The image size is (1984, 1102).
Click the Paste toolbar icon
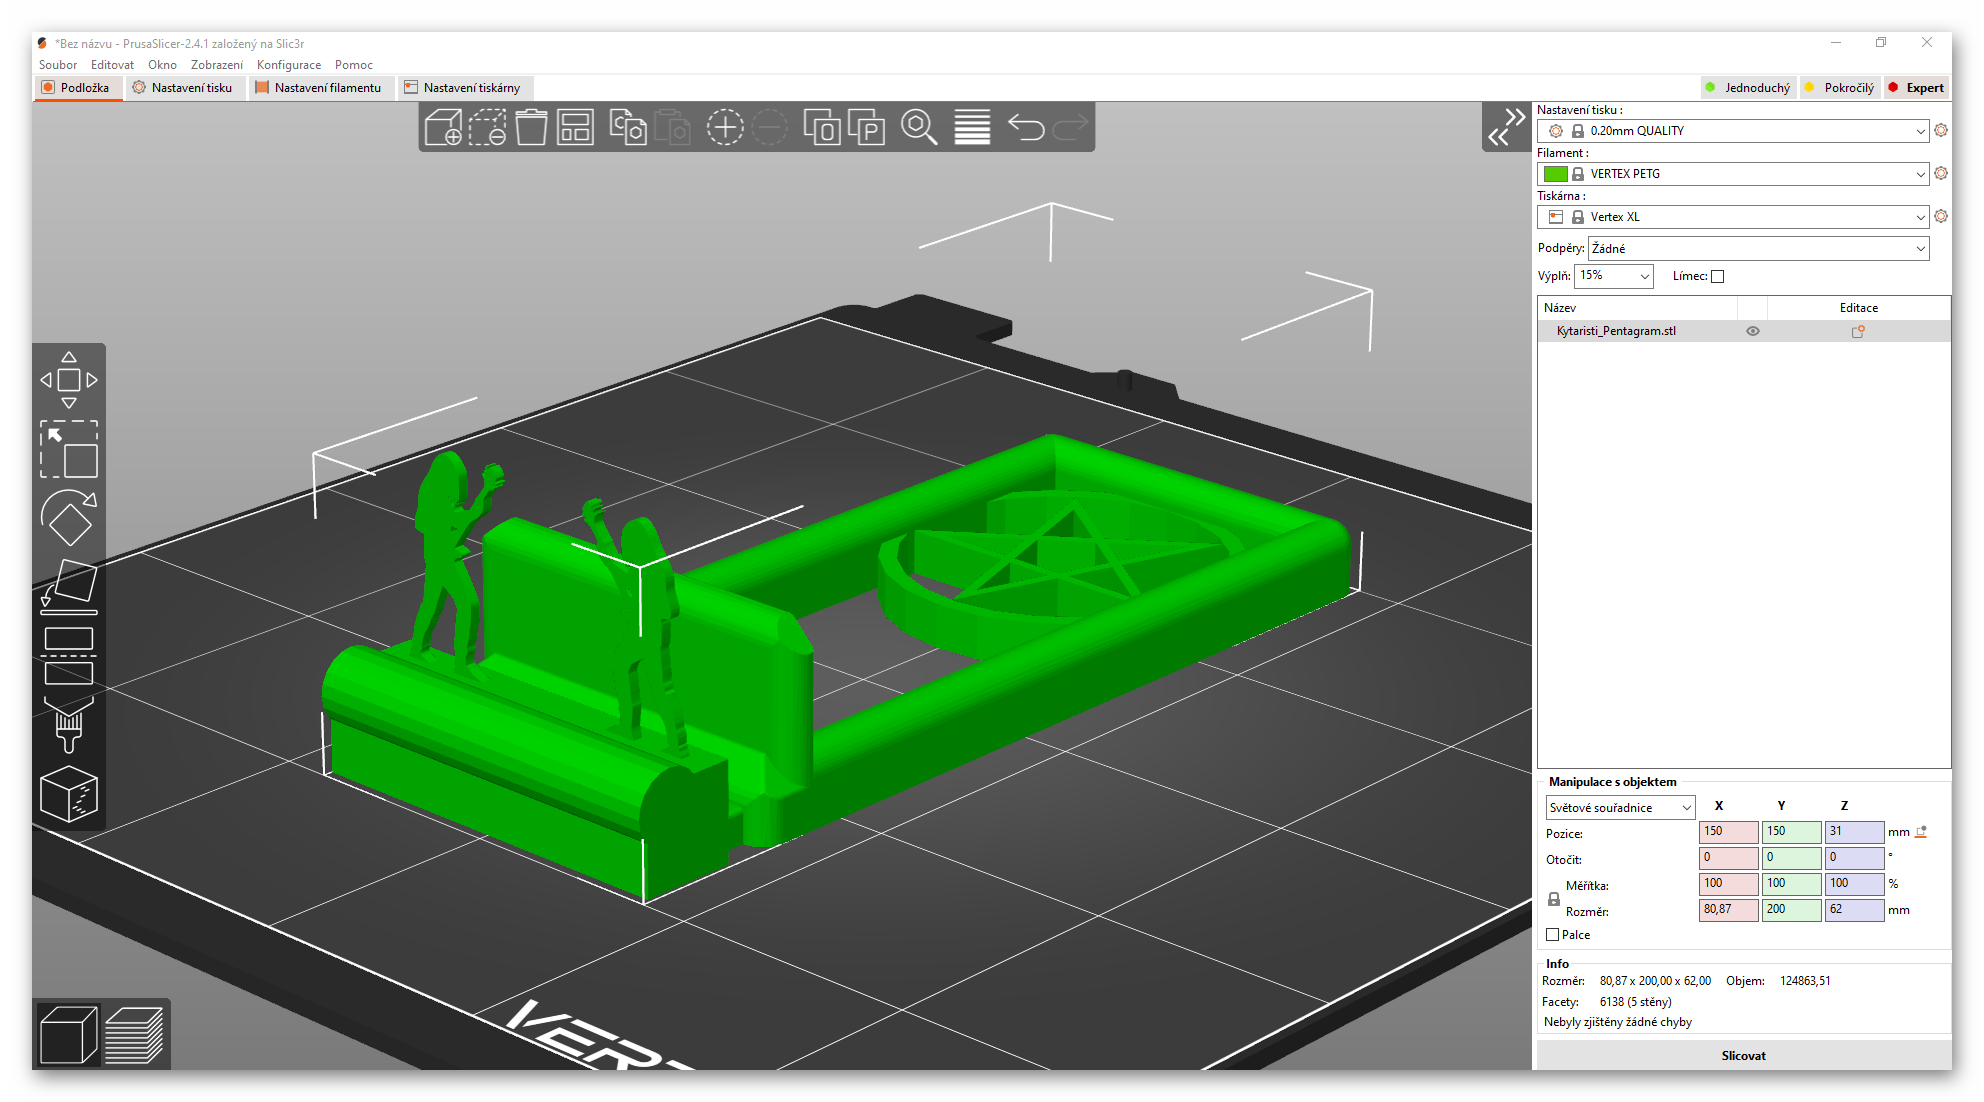[x=672, y=128]
